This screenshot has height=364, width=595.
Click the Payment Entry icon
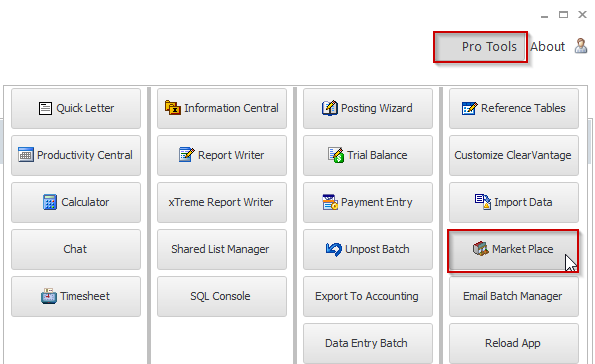coord(330,202)
